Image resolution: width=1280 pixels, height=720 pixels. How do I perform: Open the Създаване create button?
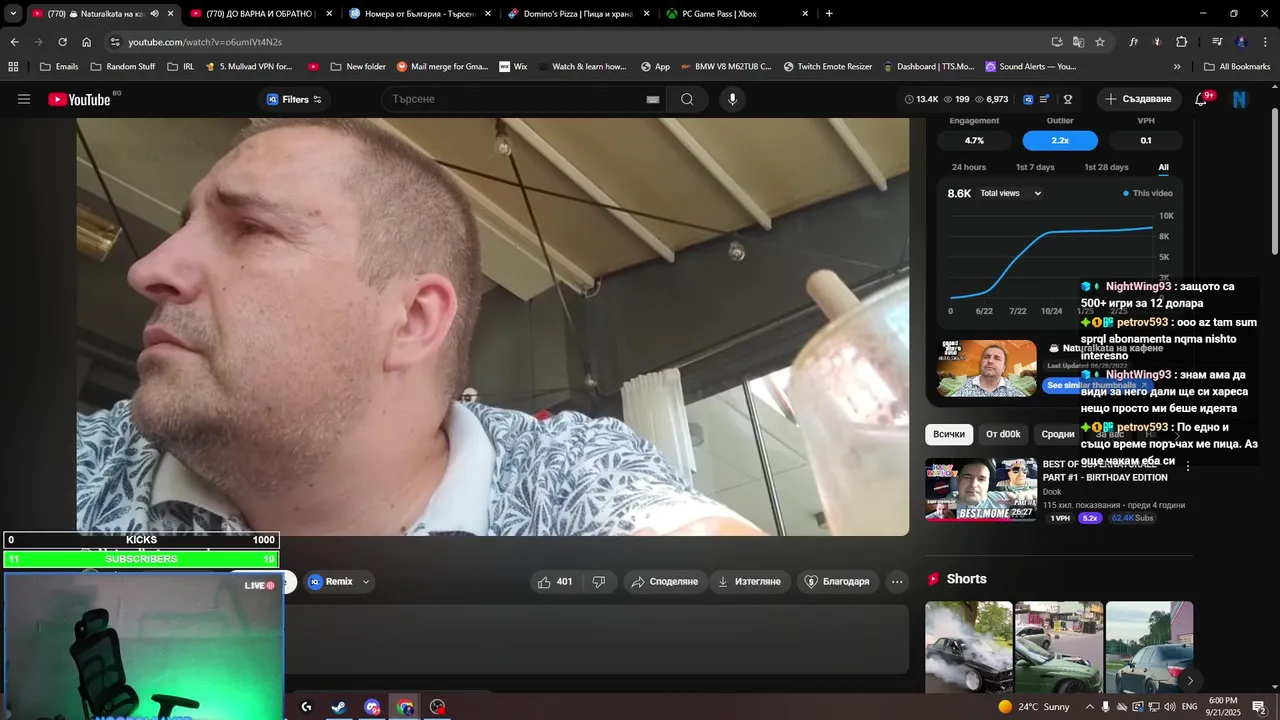point(1138,99)
